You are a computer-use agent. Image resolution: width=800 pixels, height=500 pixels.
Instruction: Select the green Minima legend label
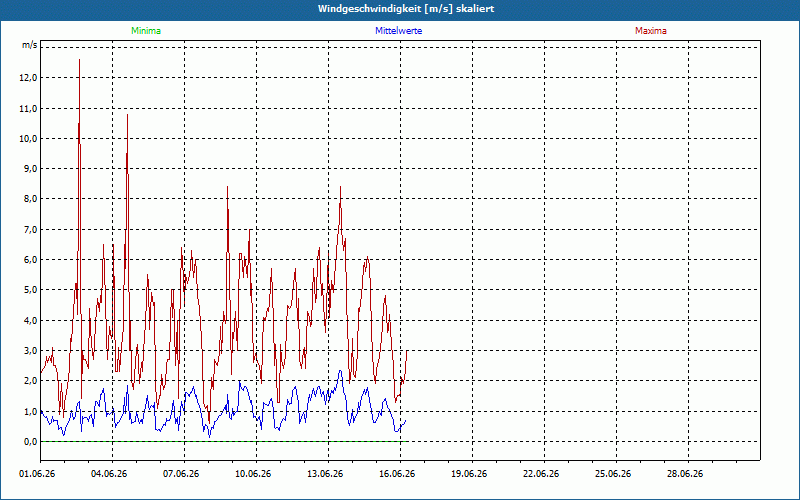point(146,31)
